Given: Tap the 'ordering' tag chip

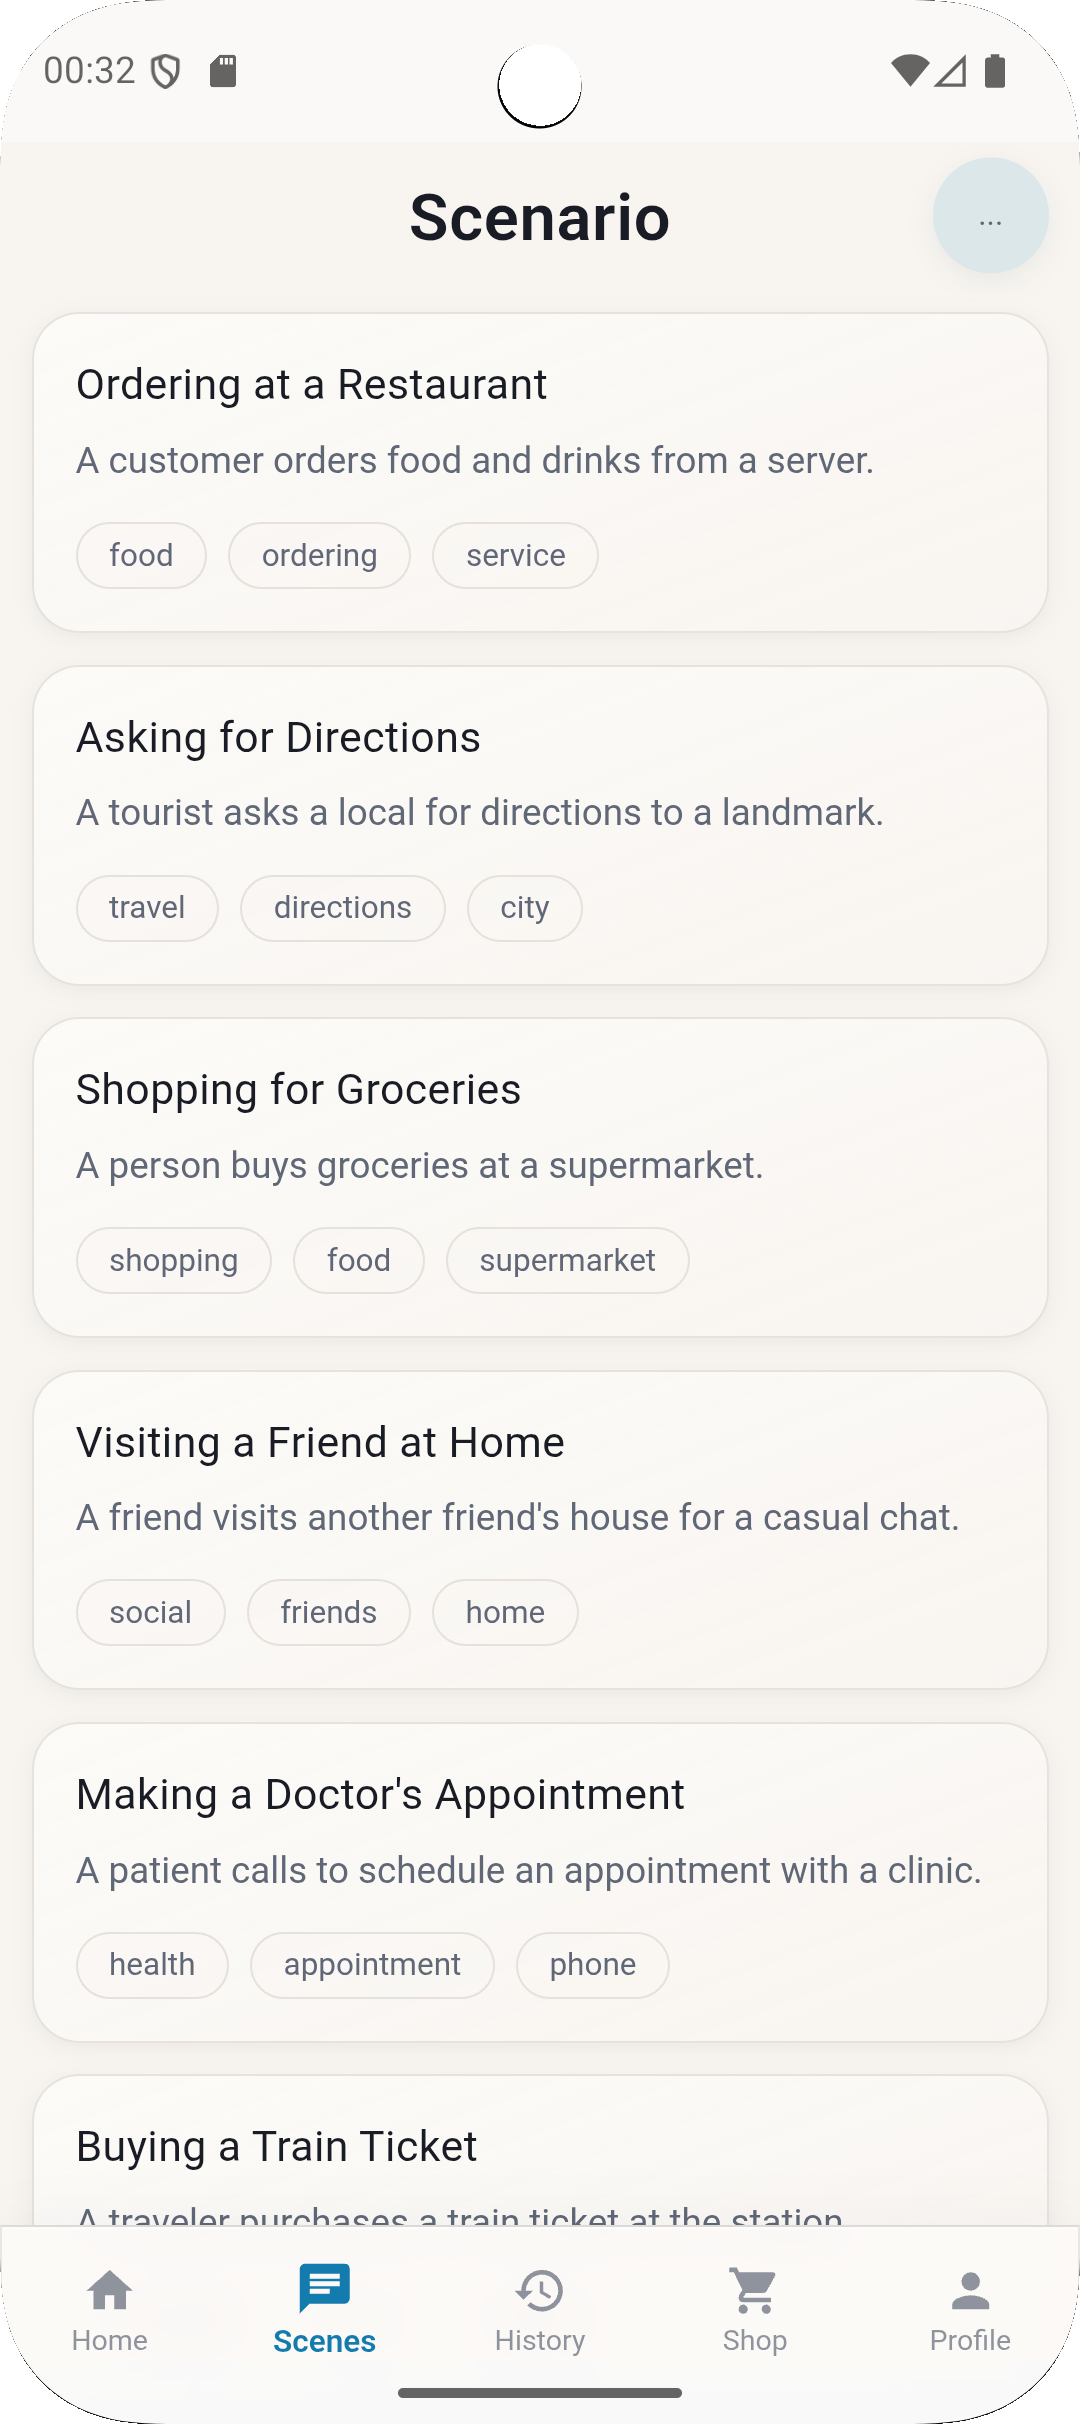Looking at the screenshot, I should (319, 556).
